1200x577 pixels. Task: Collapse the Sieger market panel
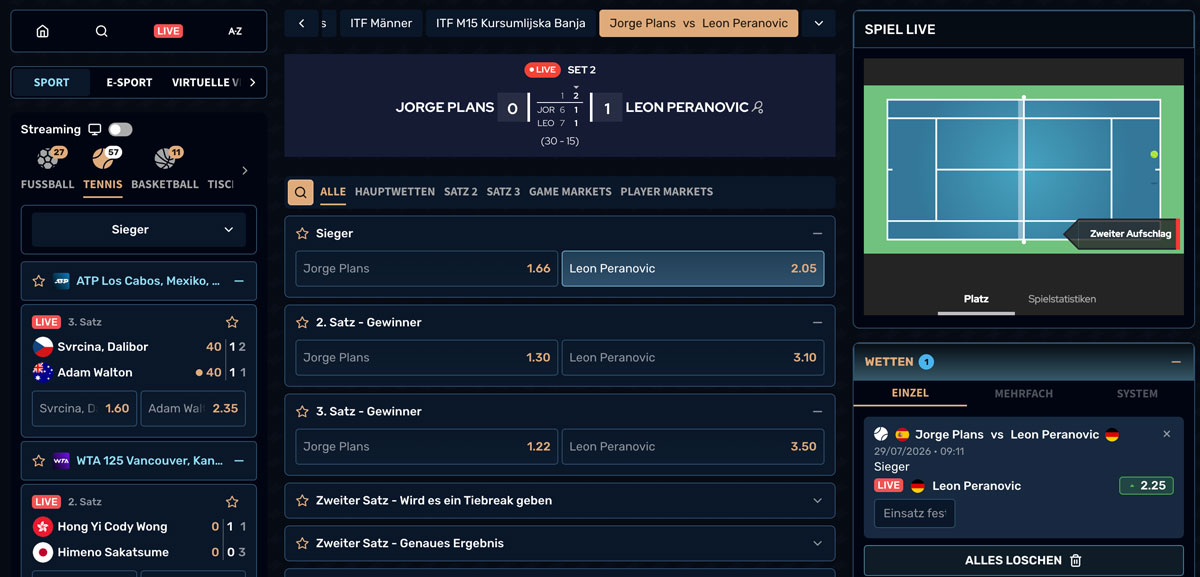click(x=817, y=233)
